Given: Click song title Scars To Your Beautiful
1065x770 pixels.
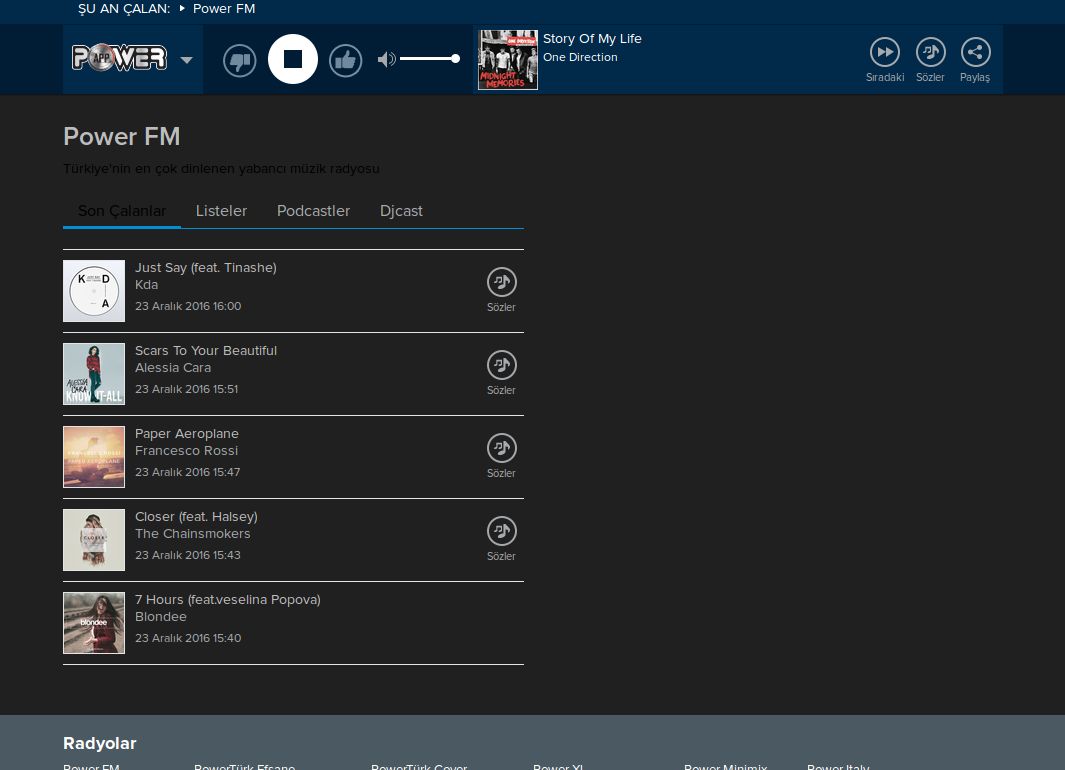Looking at the screenshot, I should click(206, 350).
